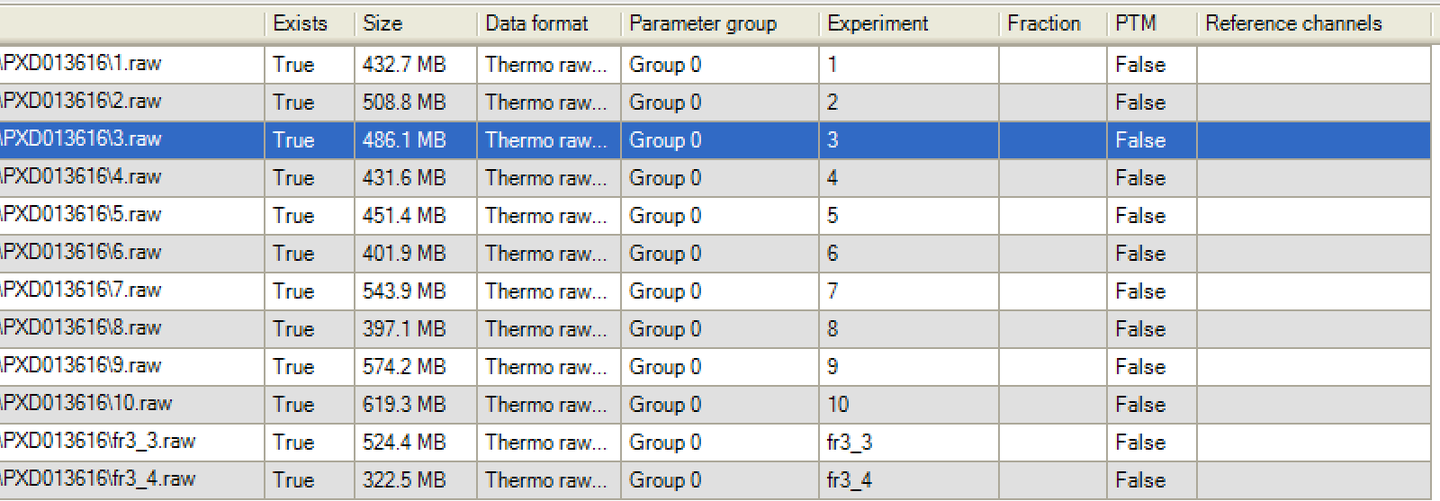This screenshot has width=1440, height=501.
Task: Click the Experiment cell showing fr3_4
Action: [850, 480]
